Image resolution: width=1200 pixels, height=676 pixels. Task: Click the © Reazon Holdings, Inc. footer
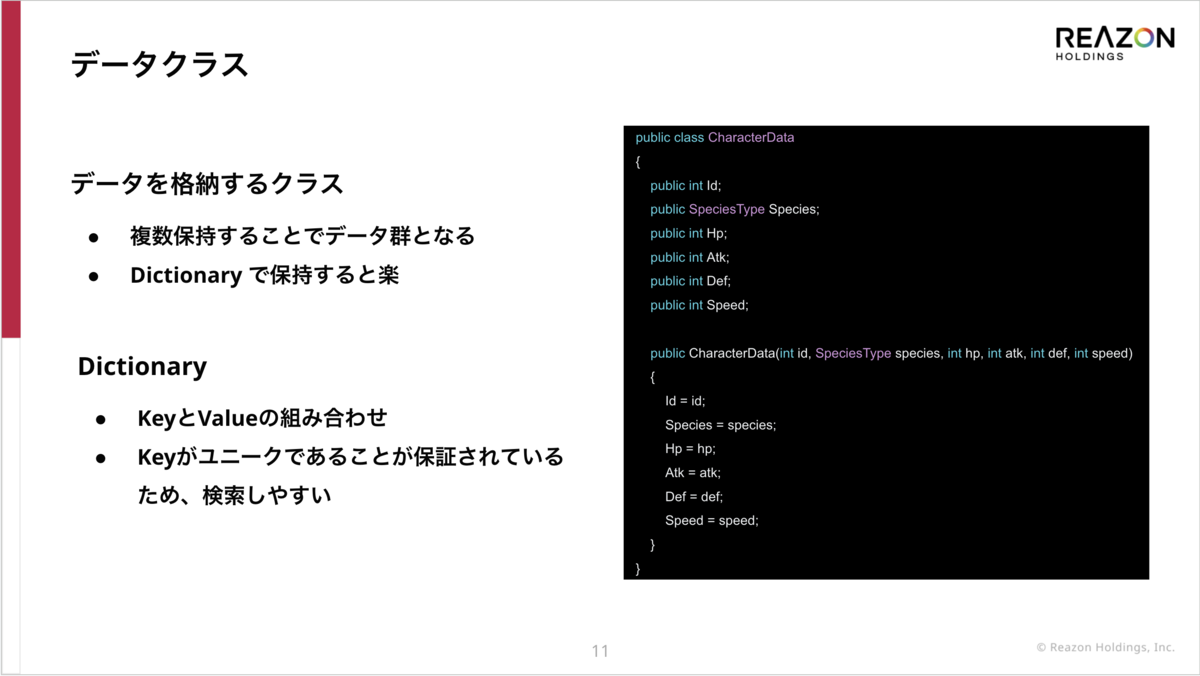1105,648
